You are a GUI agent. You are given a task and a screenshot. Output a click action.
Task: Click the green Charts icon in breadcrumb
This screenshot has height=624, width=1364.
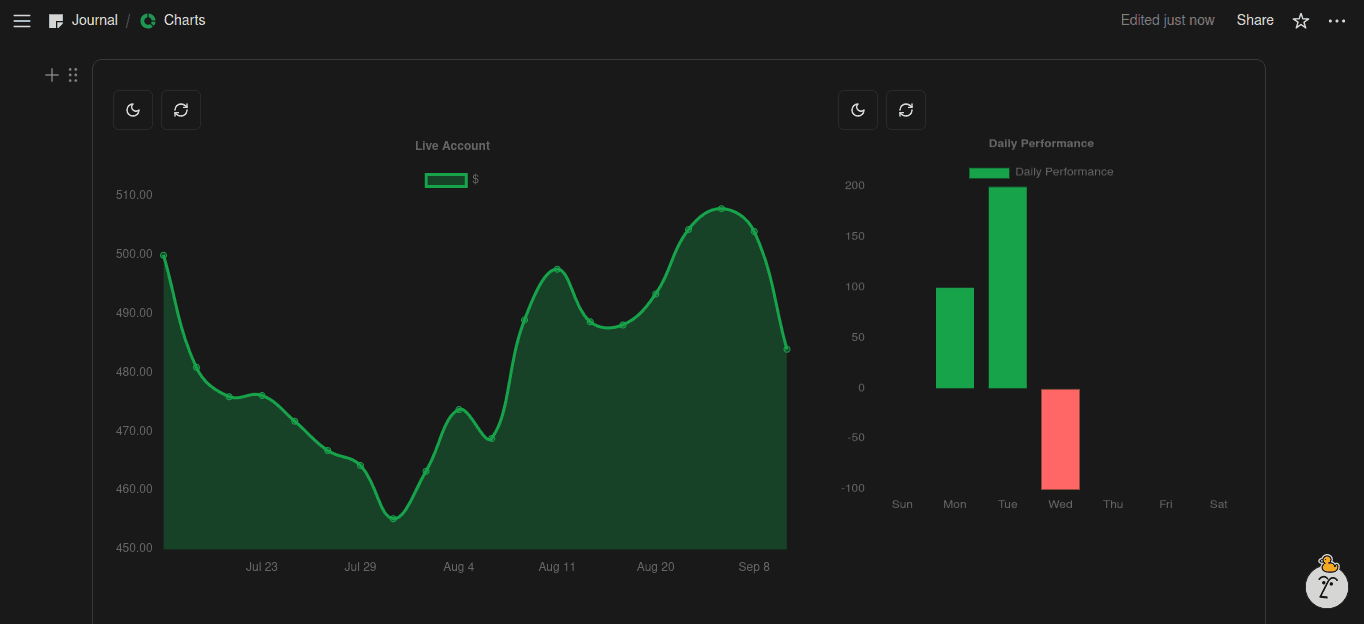point(146,20)
